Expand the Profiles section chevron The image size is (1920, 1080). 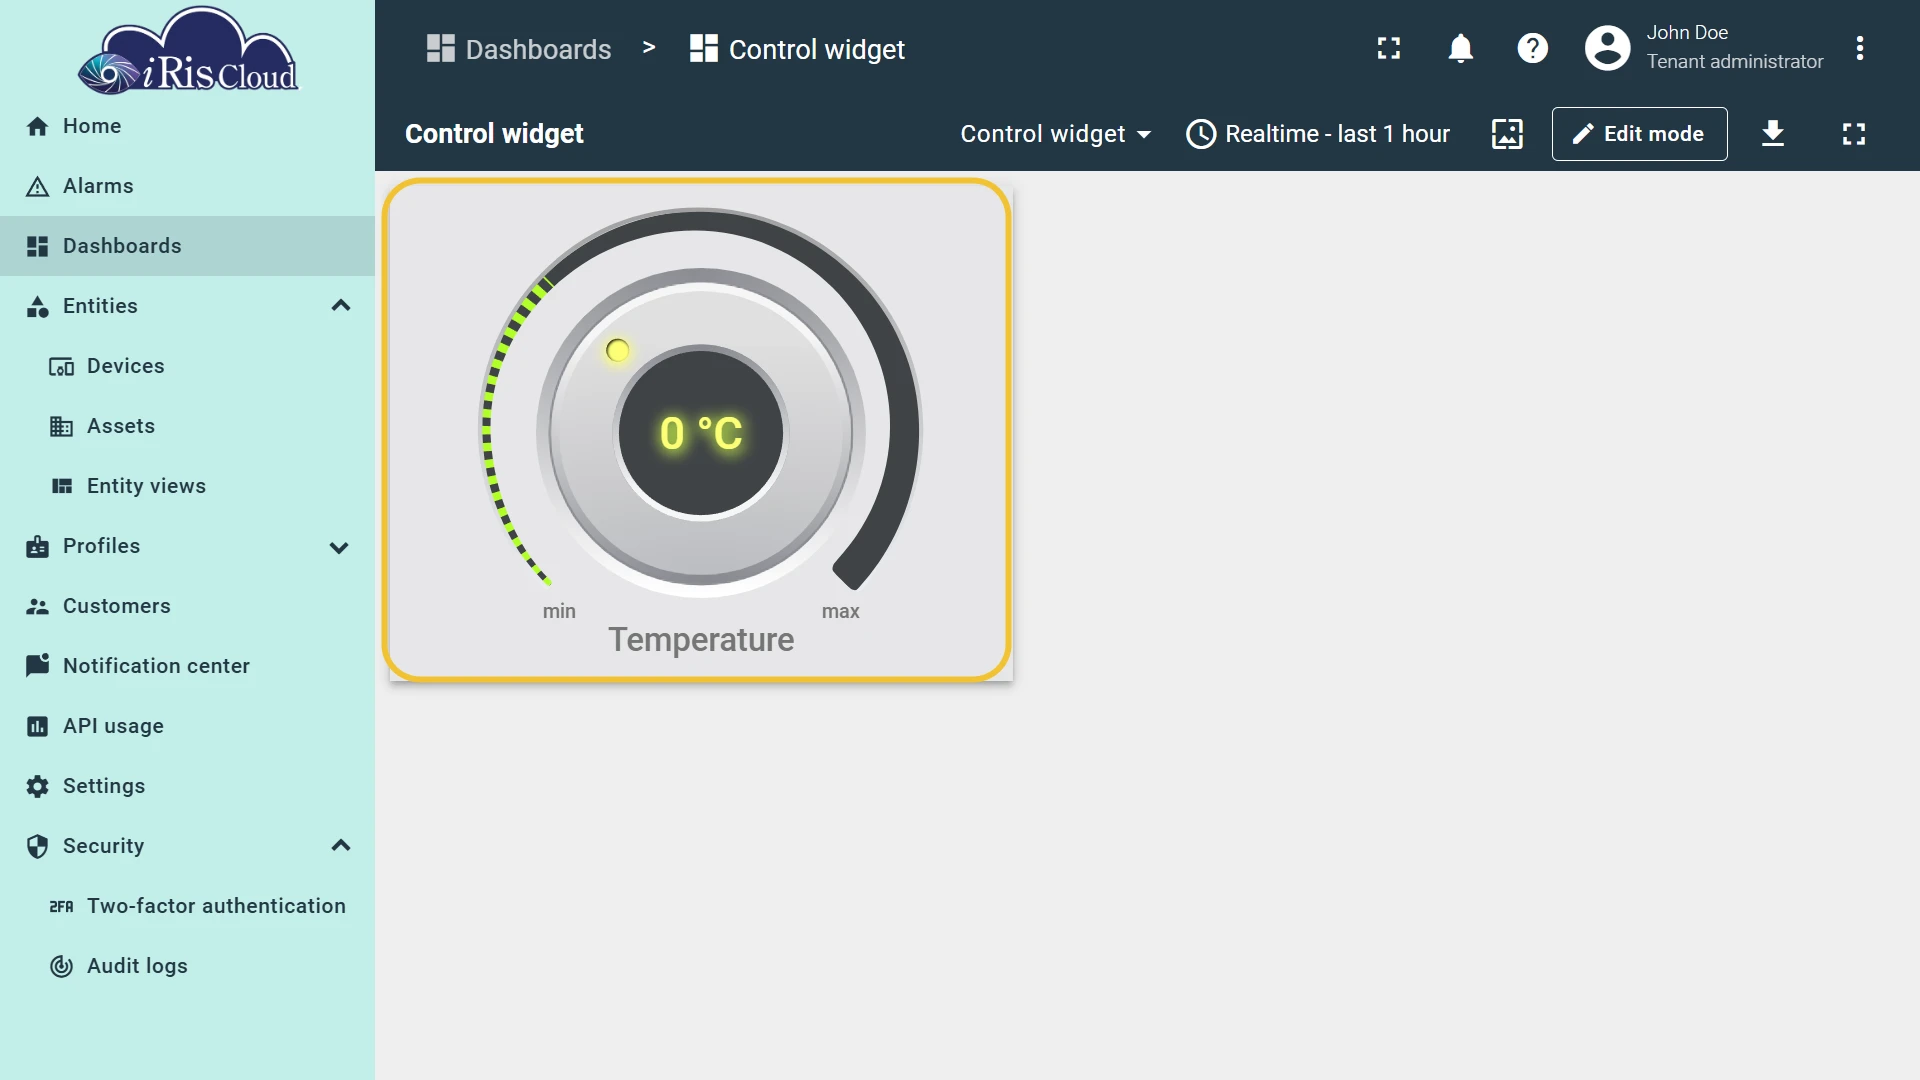point(339,547)
